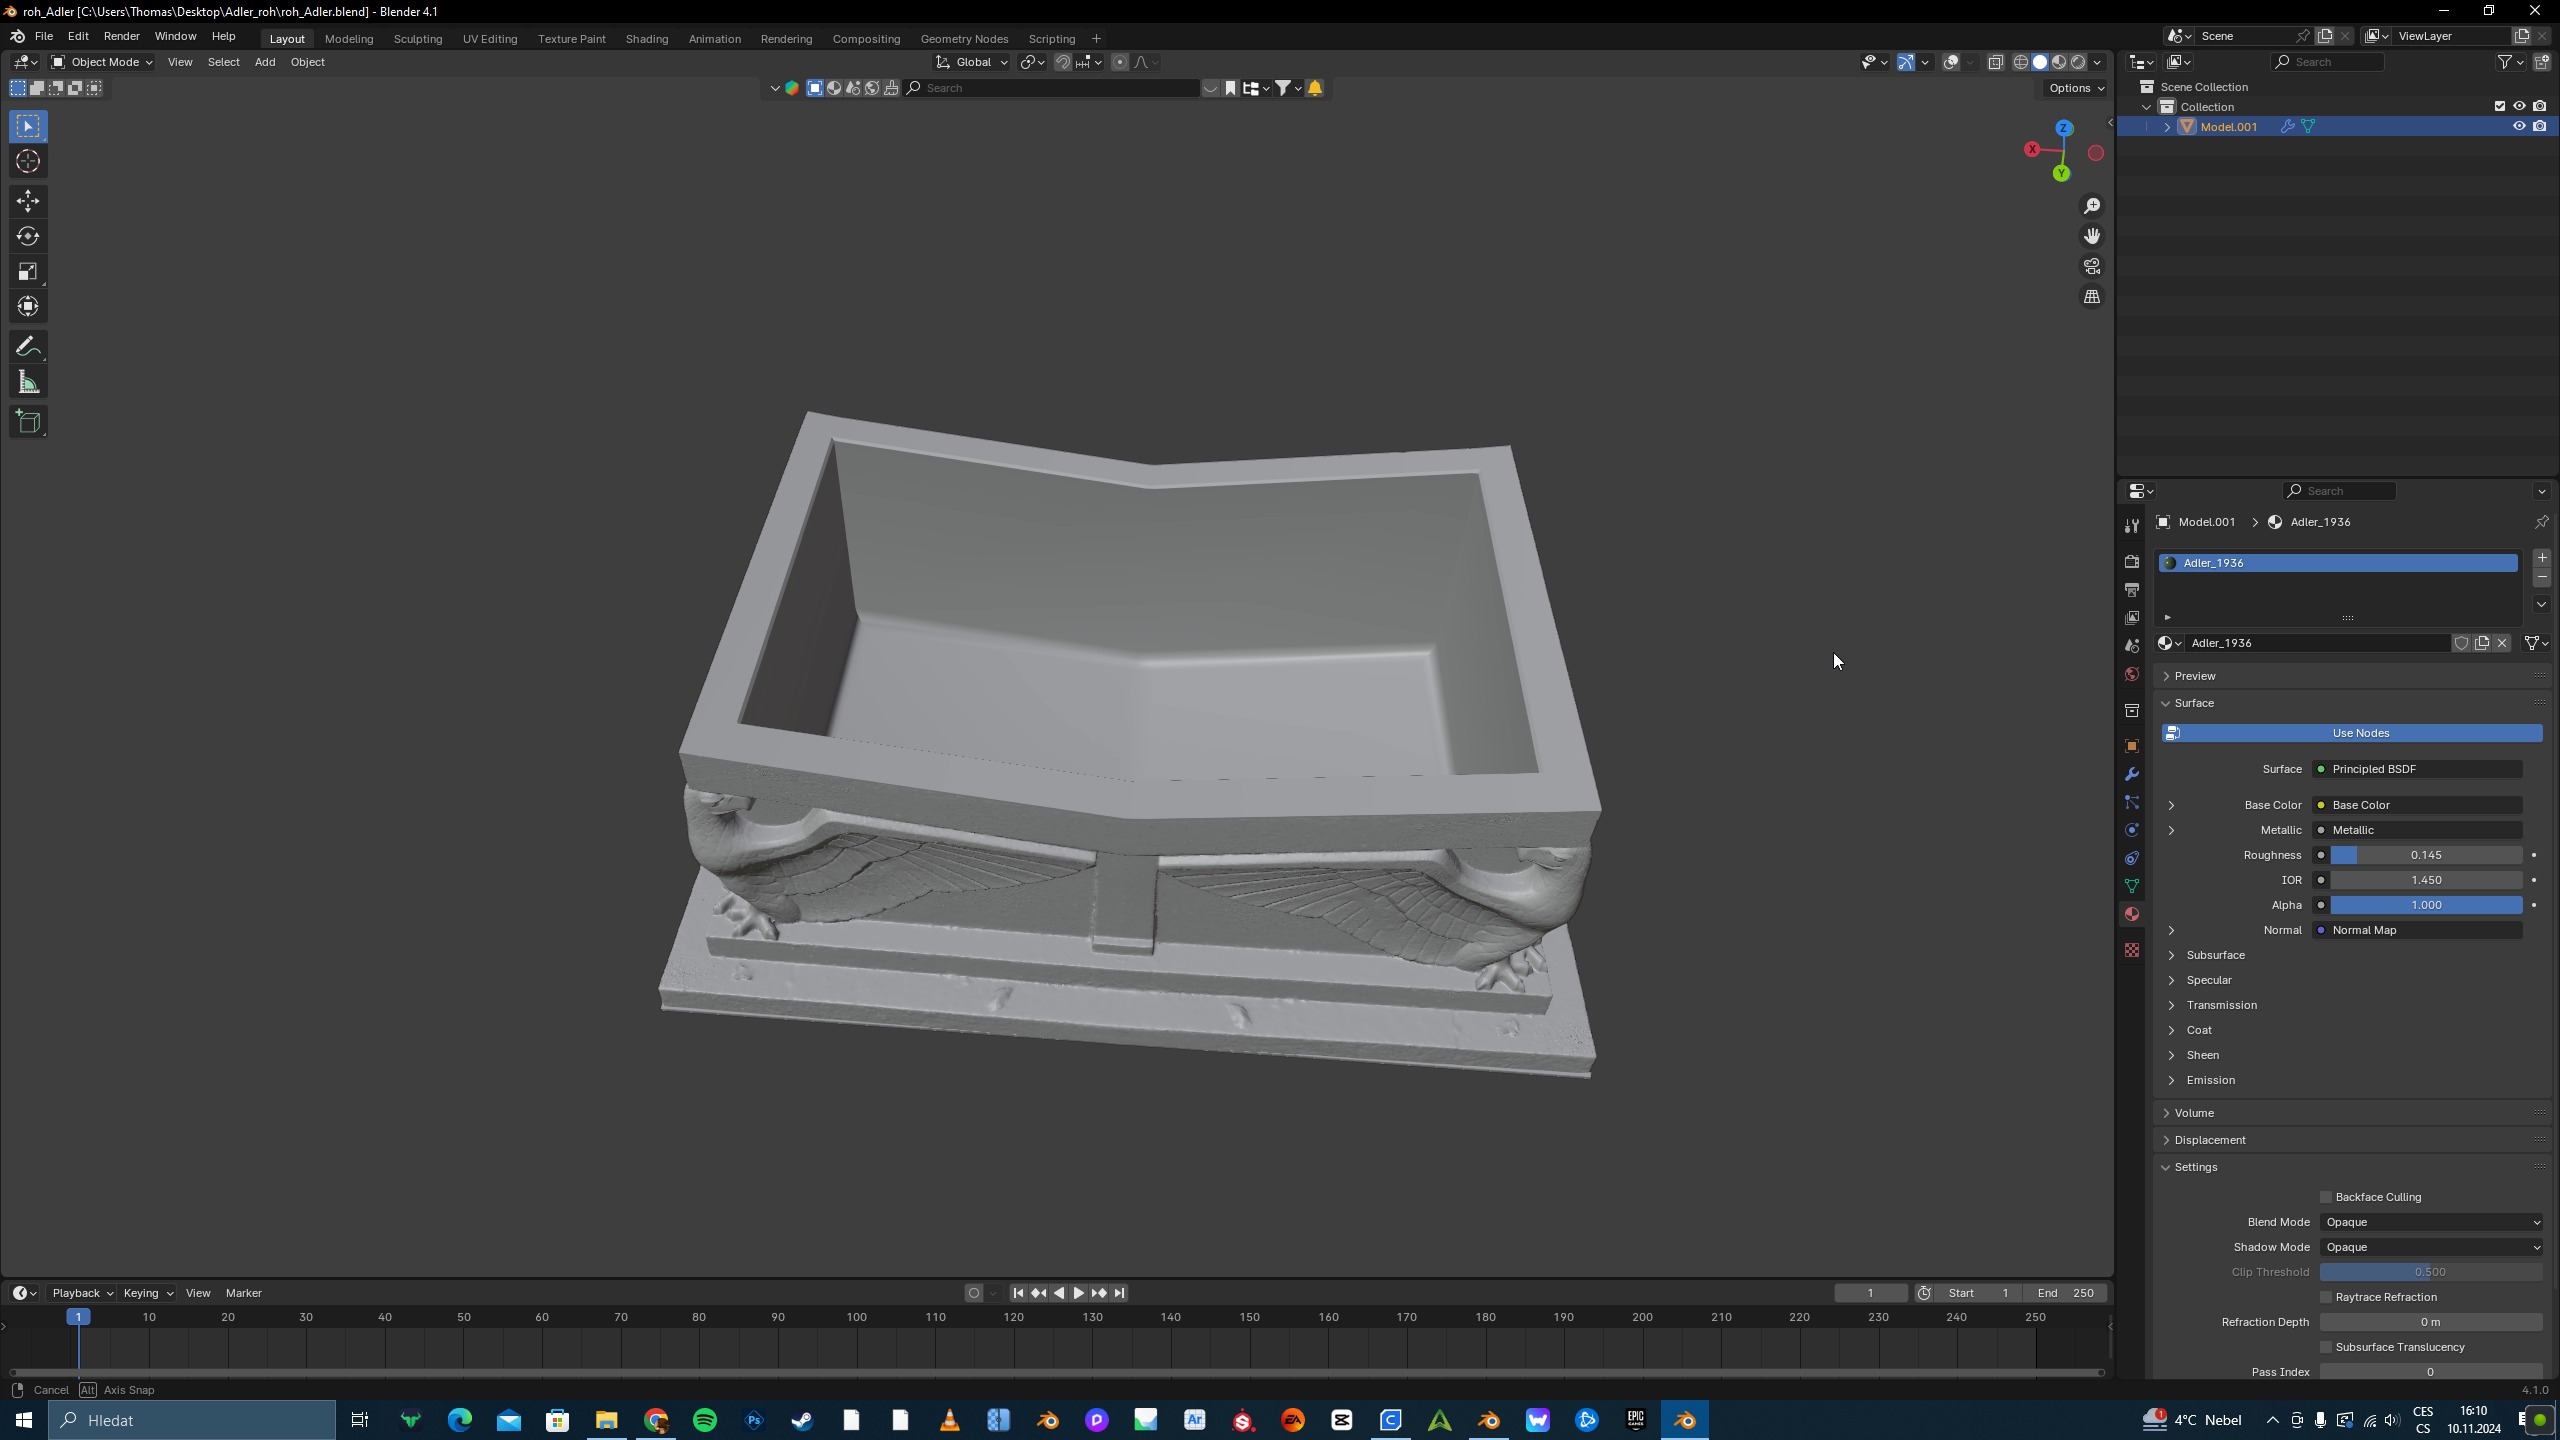Remove the selected material slot
Image resolution: width=2560 pixels, height=1440 pixels.
pos(2542,578)
